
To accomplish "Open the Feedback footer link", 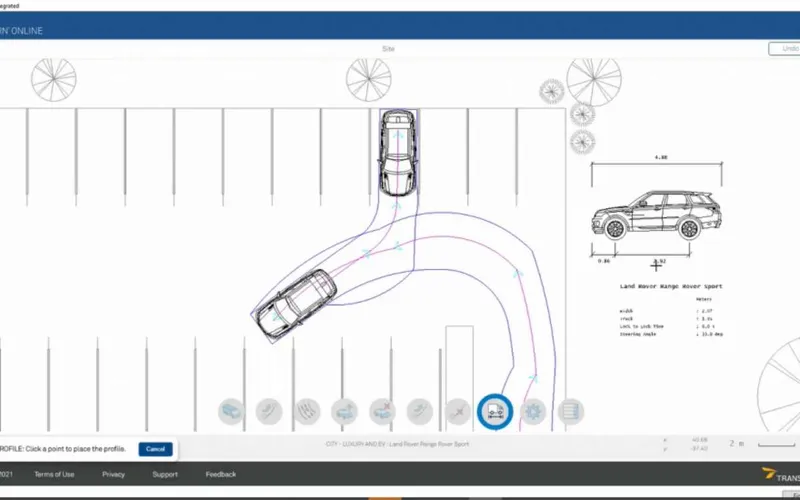I will pos(221,474).
